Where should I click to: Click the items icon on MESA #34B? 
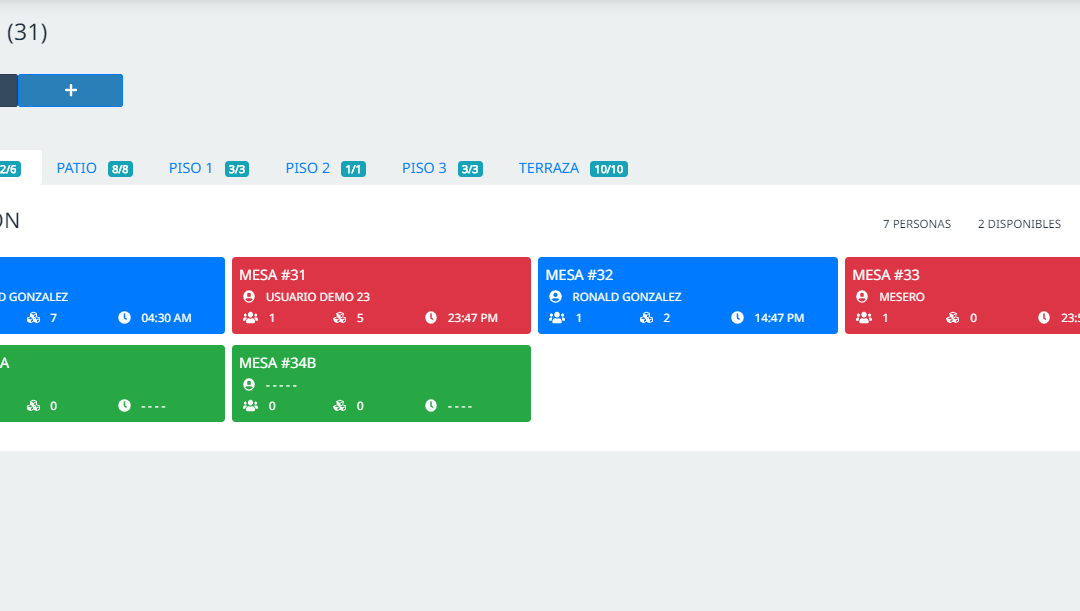(x=339, y=406)
